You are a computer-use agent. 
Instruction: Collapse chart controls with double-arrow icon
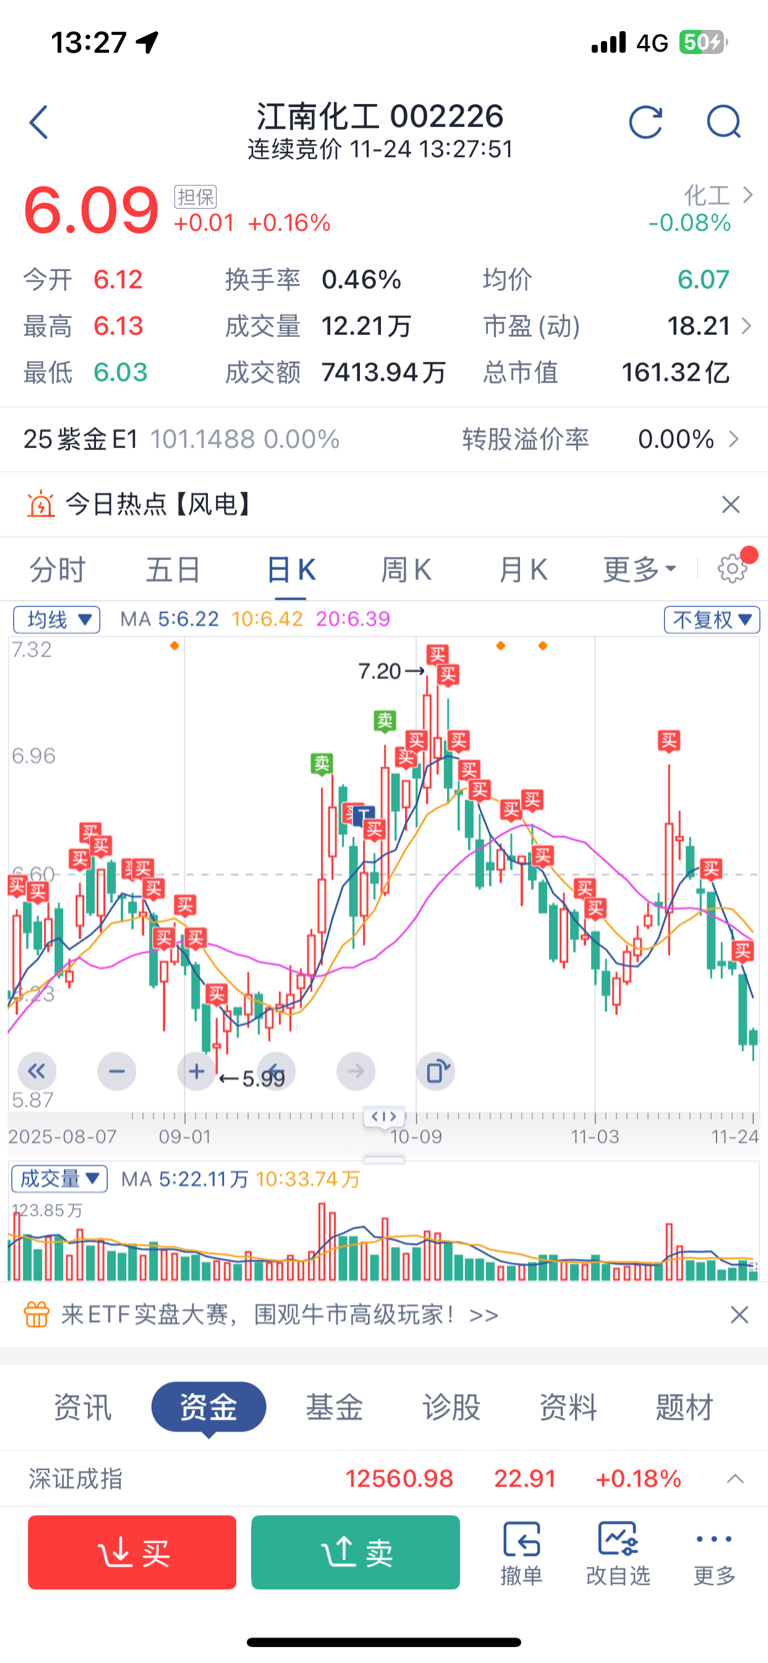pos(37,1072)
